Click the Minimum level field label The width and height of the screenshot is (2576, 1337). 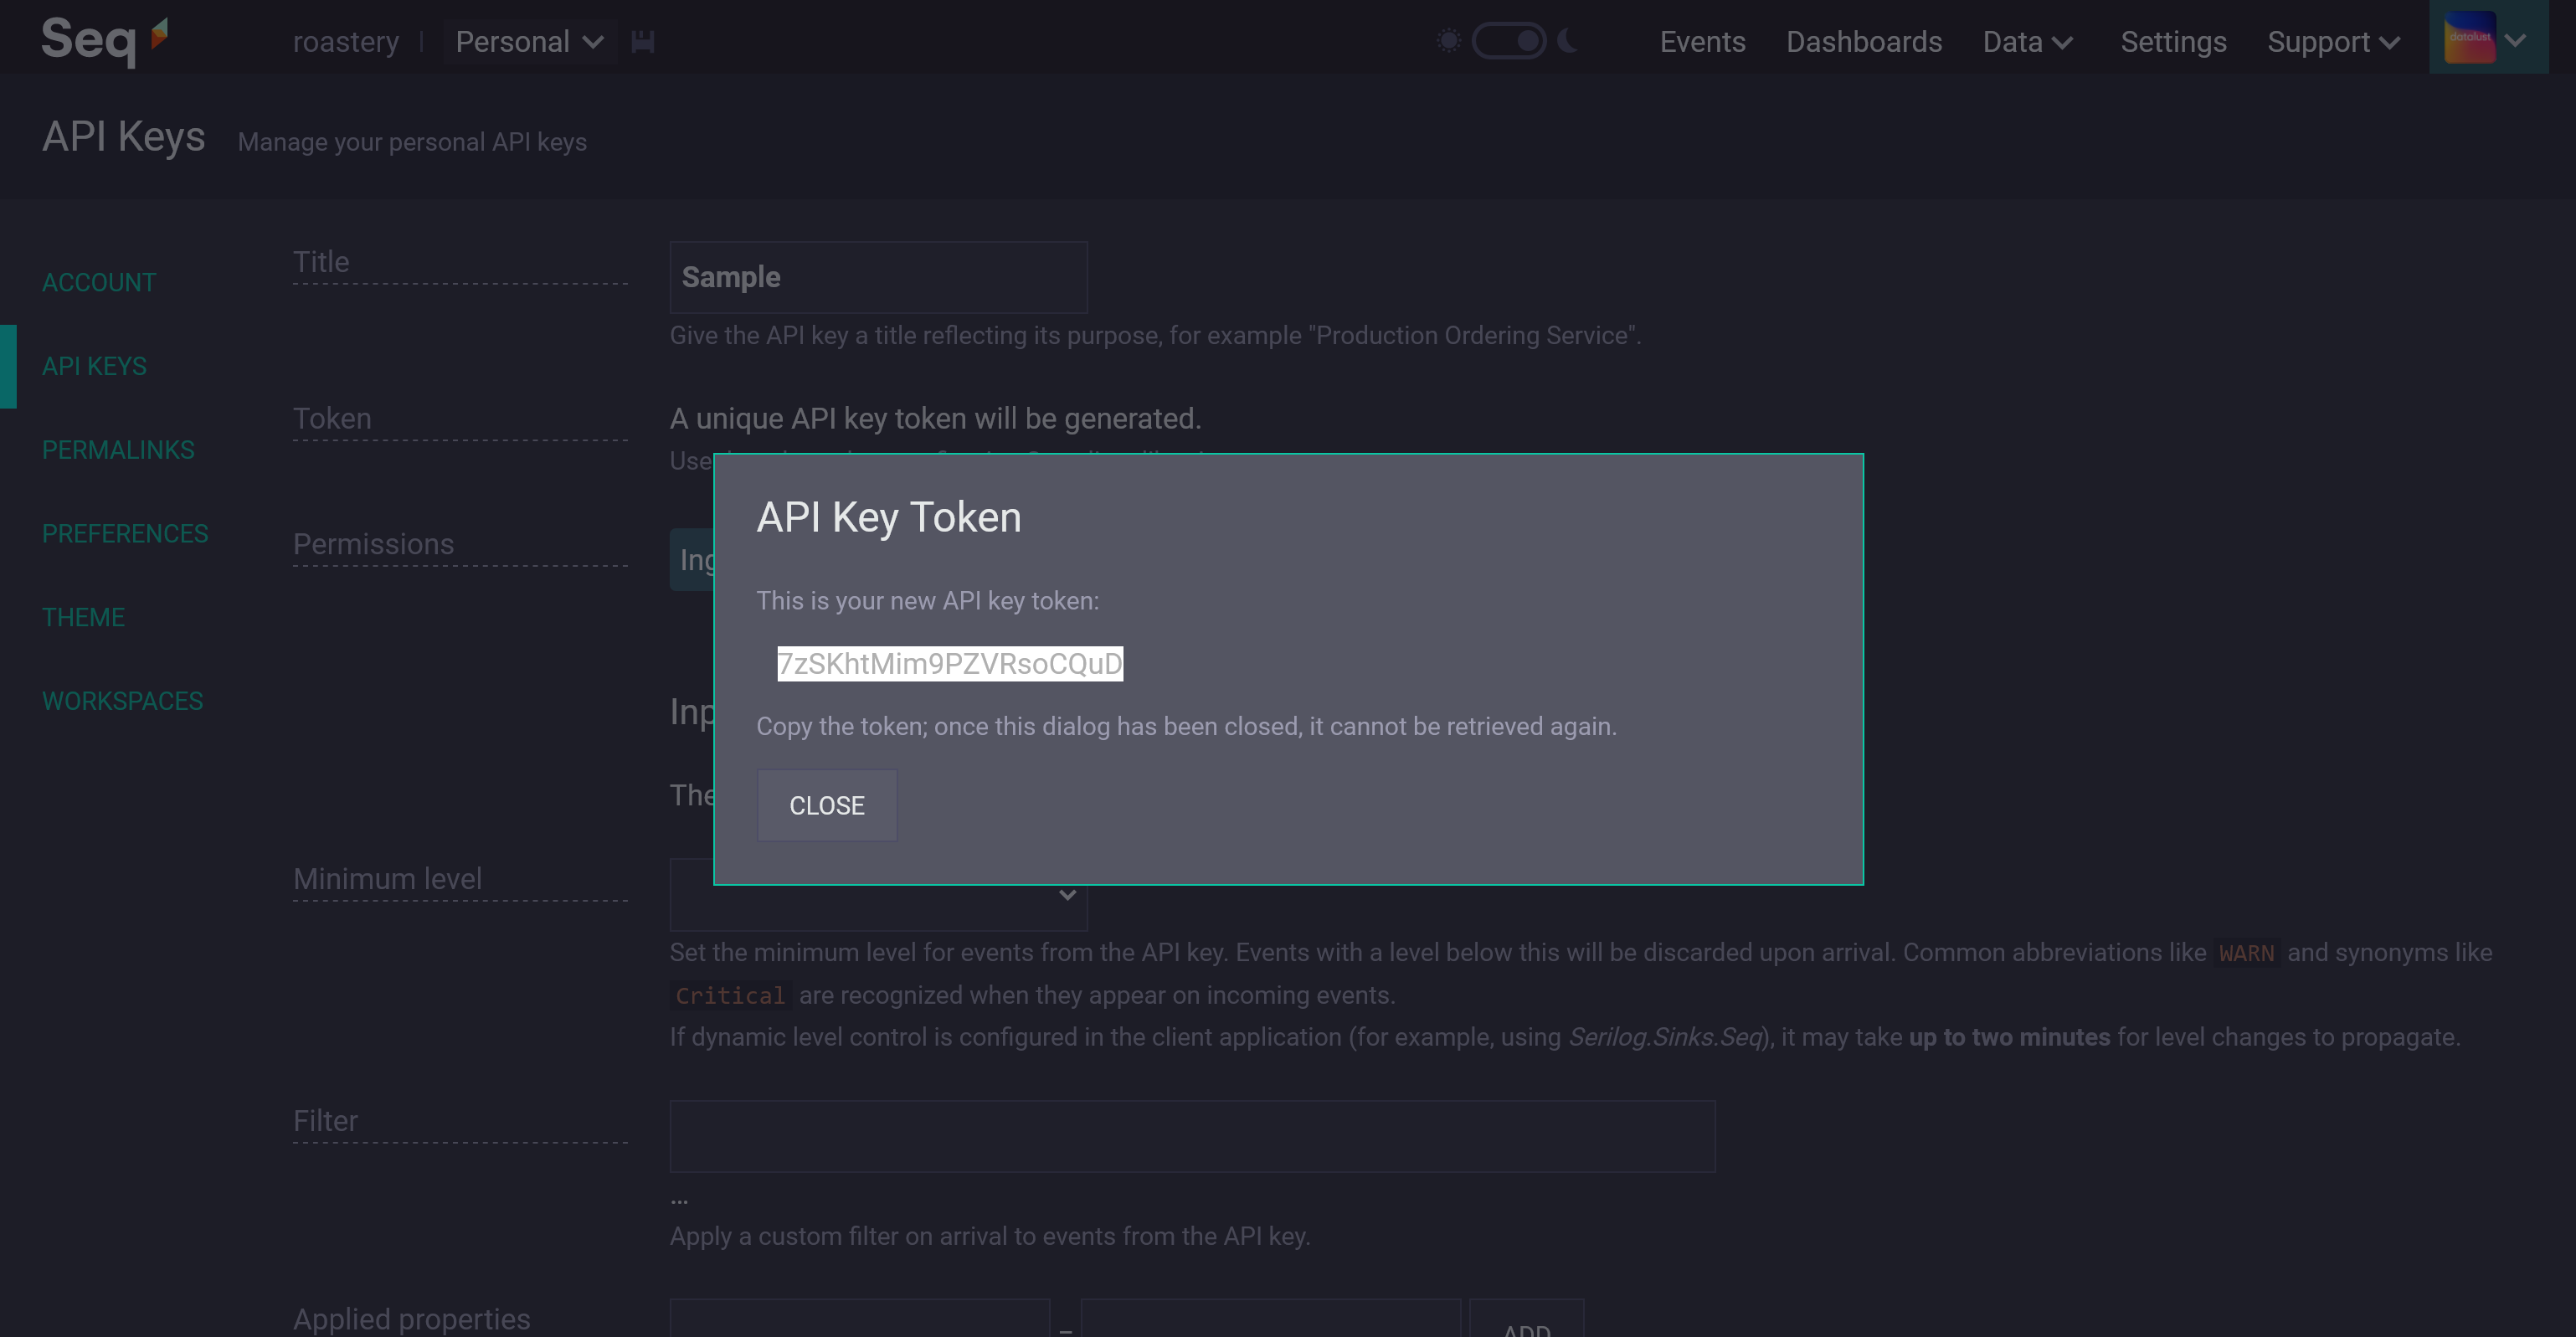(387, 879)
